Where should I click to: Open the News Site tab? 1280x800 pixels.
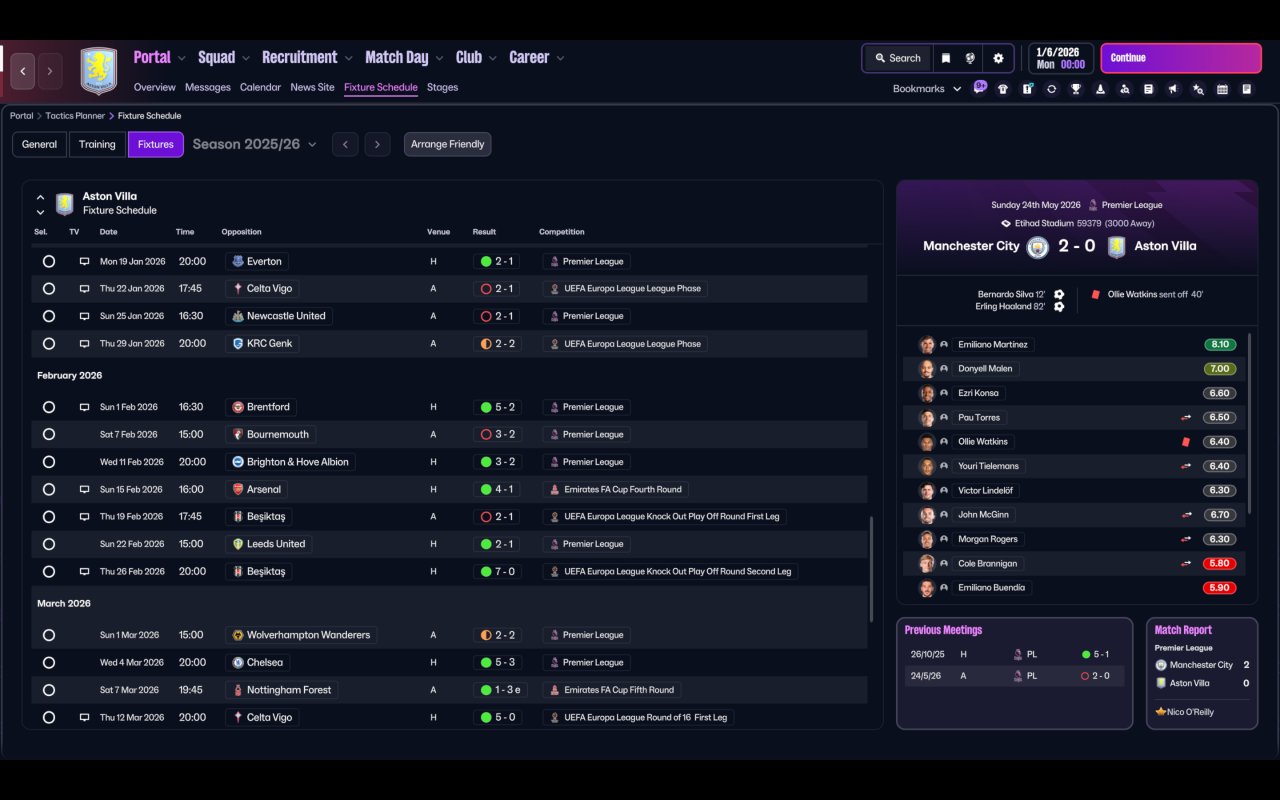312,88
